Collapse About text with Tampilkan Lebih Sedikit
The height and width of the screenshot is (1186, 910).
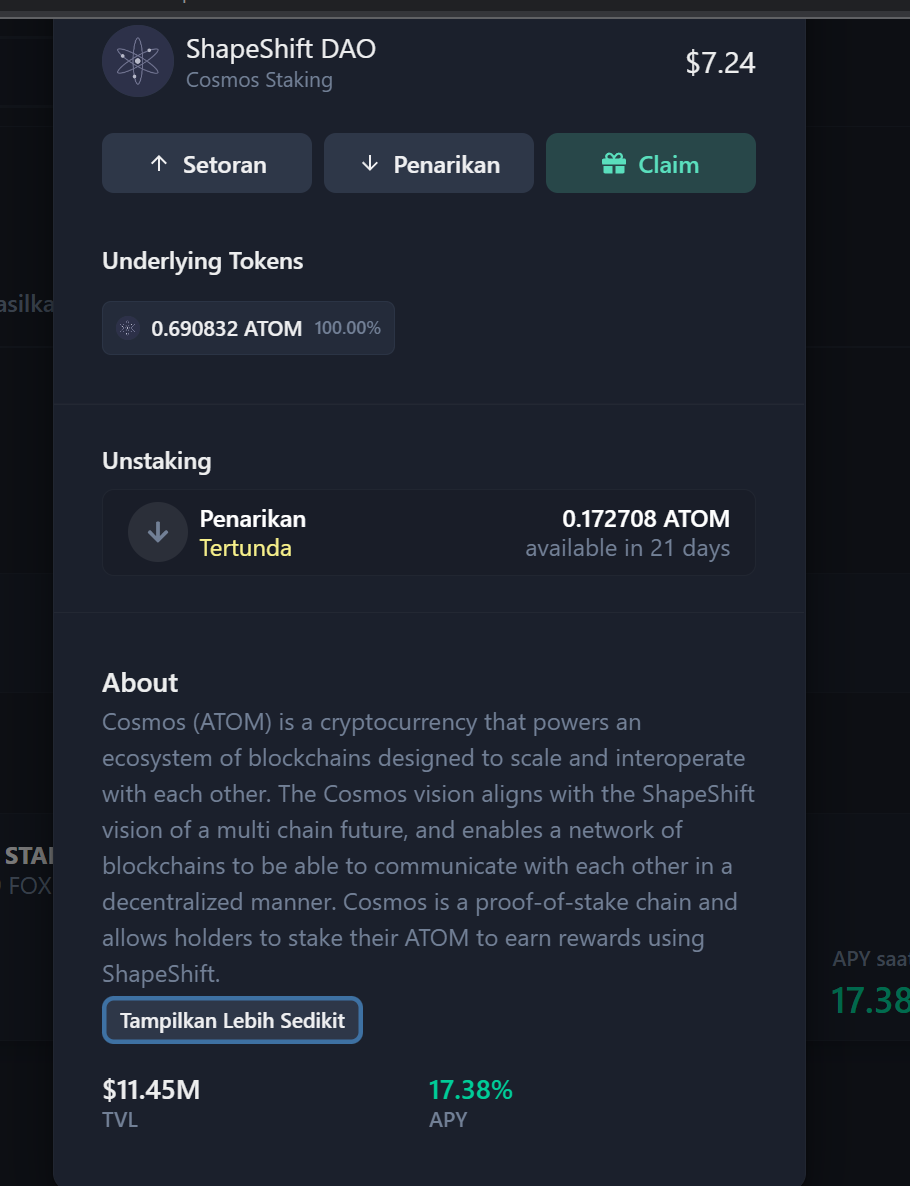232,1020
